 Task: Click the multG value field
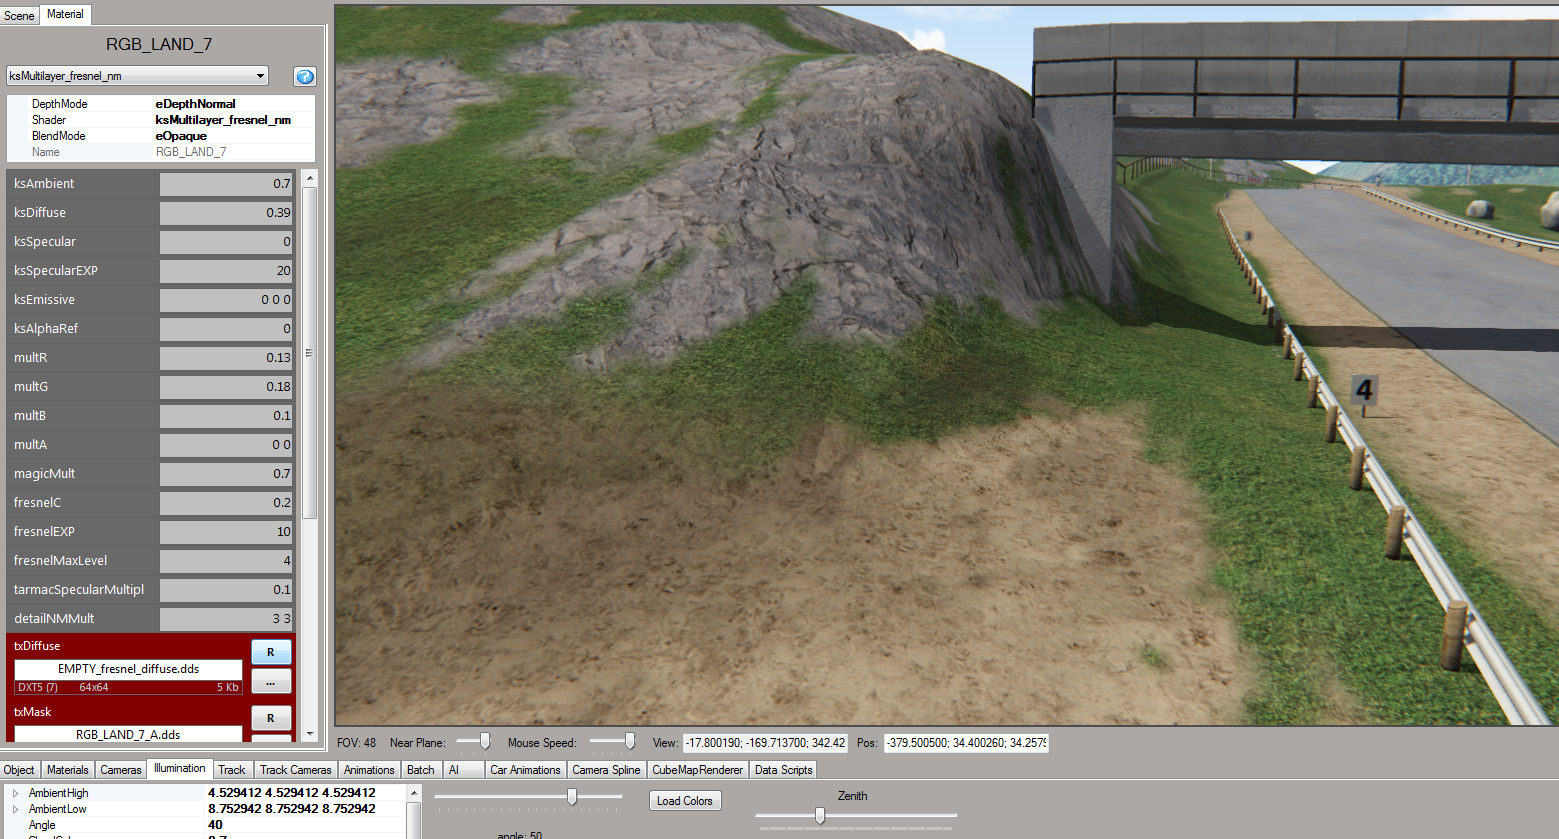(x=226, y=387)
